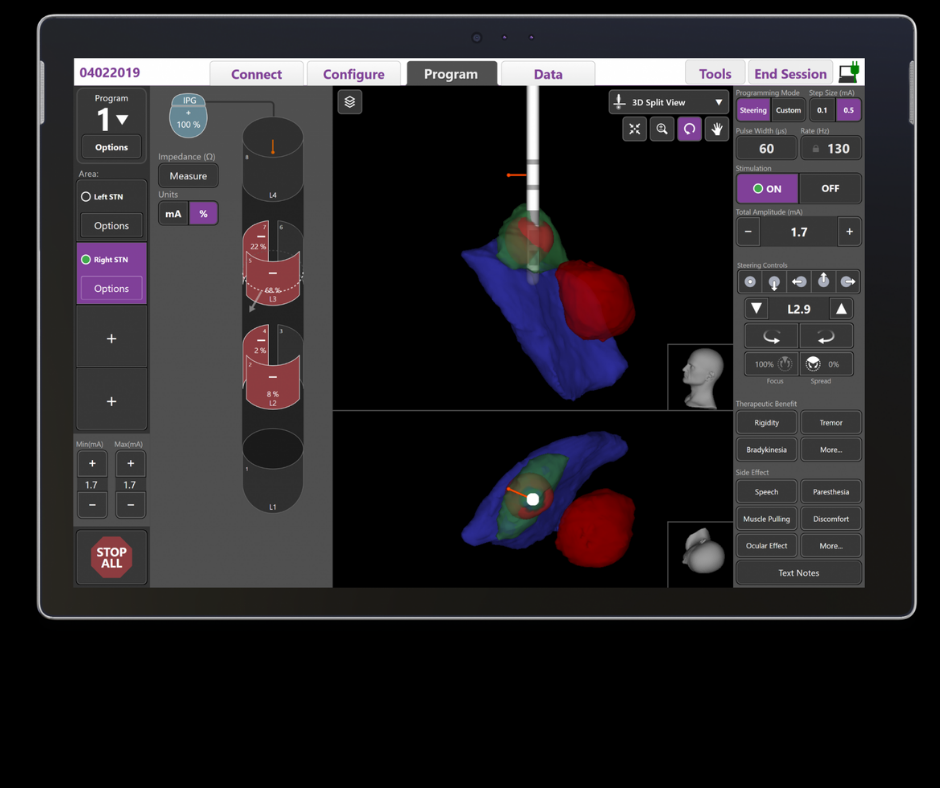This screenshot has width=940, height=788.
Task: Steer the stimulation field upward
Action: coord(823,281)
